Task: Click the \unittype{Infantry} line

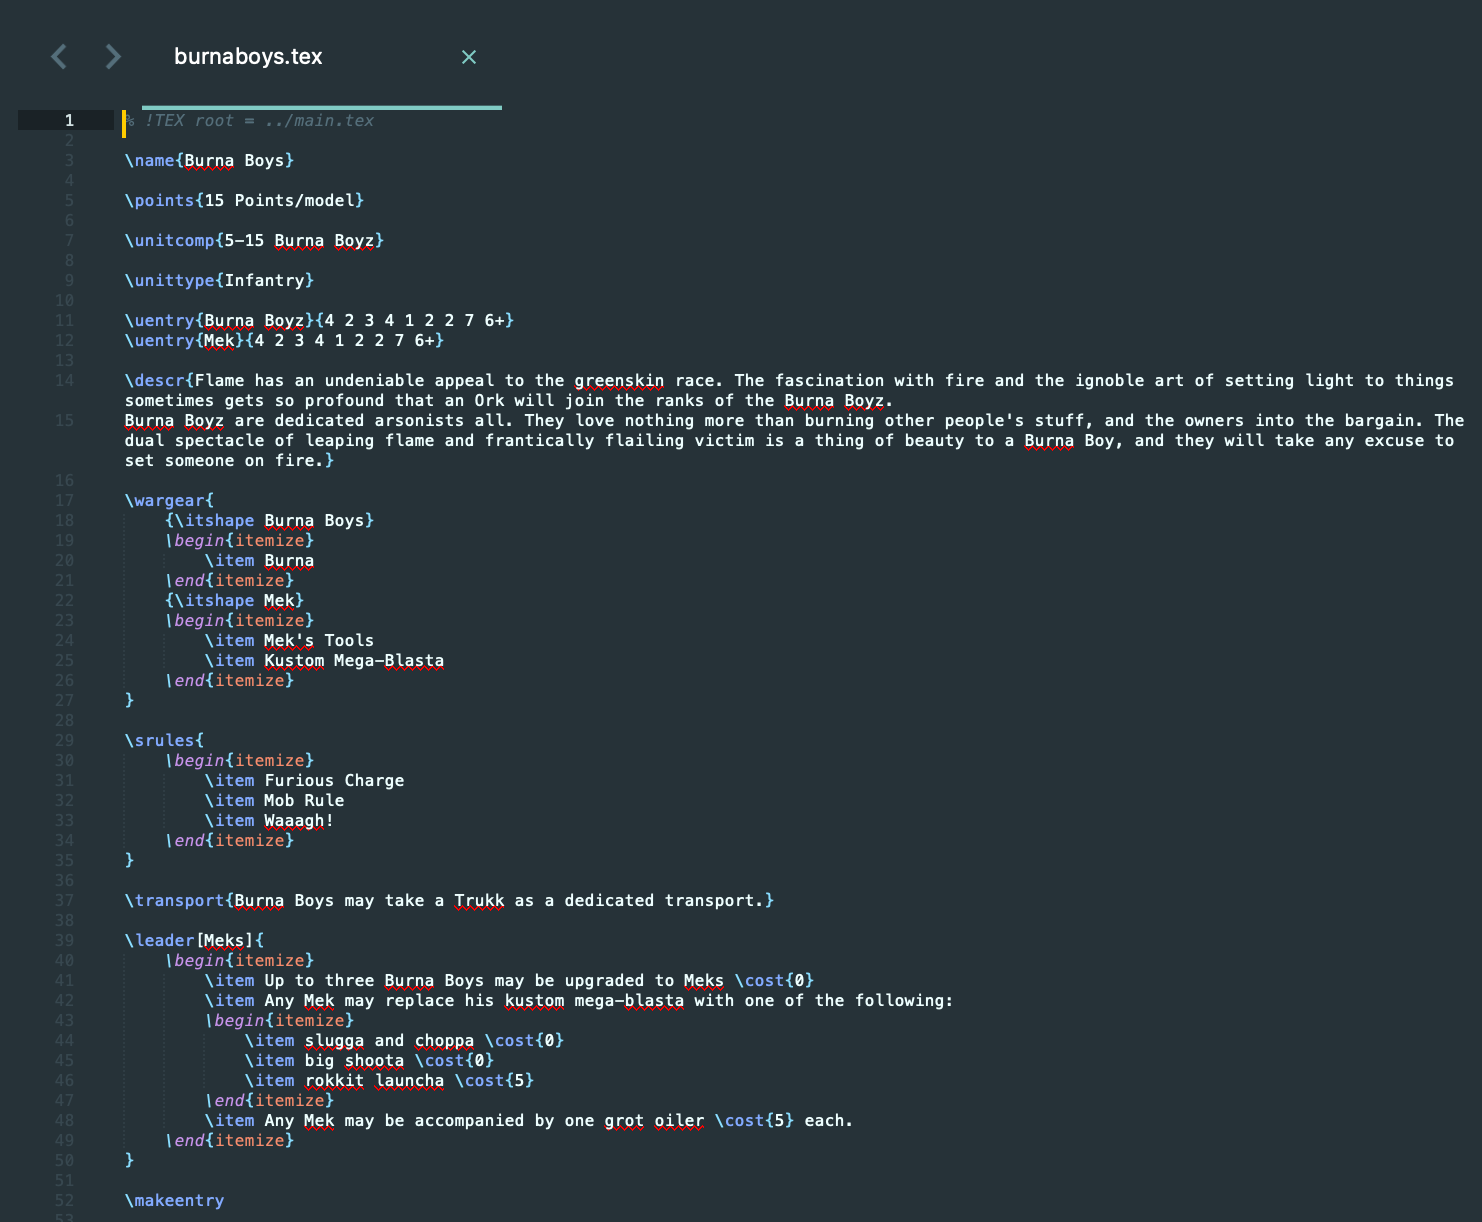Action: click(x=219, y=281)
